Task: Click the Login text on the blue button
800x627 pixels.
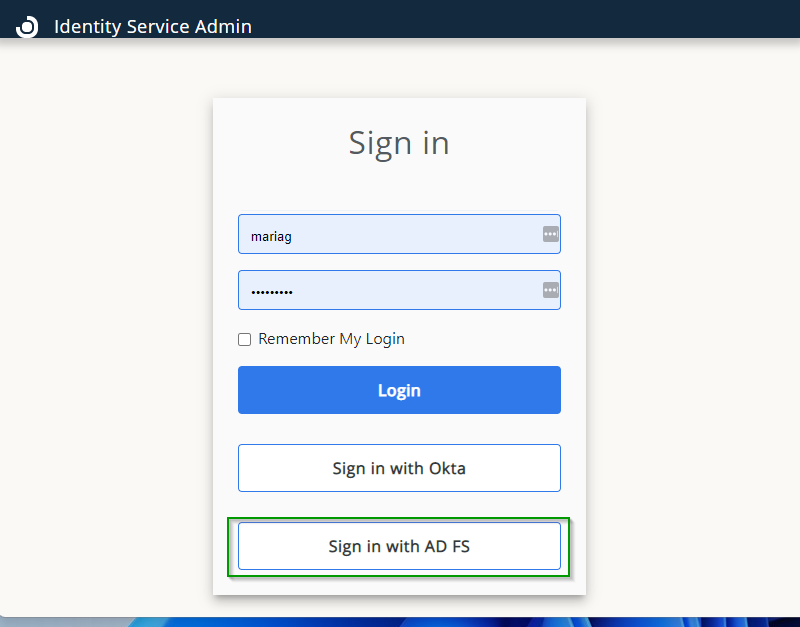Action: [x=399, y=390]
